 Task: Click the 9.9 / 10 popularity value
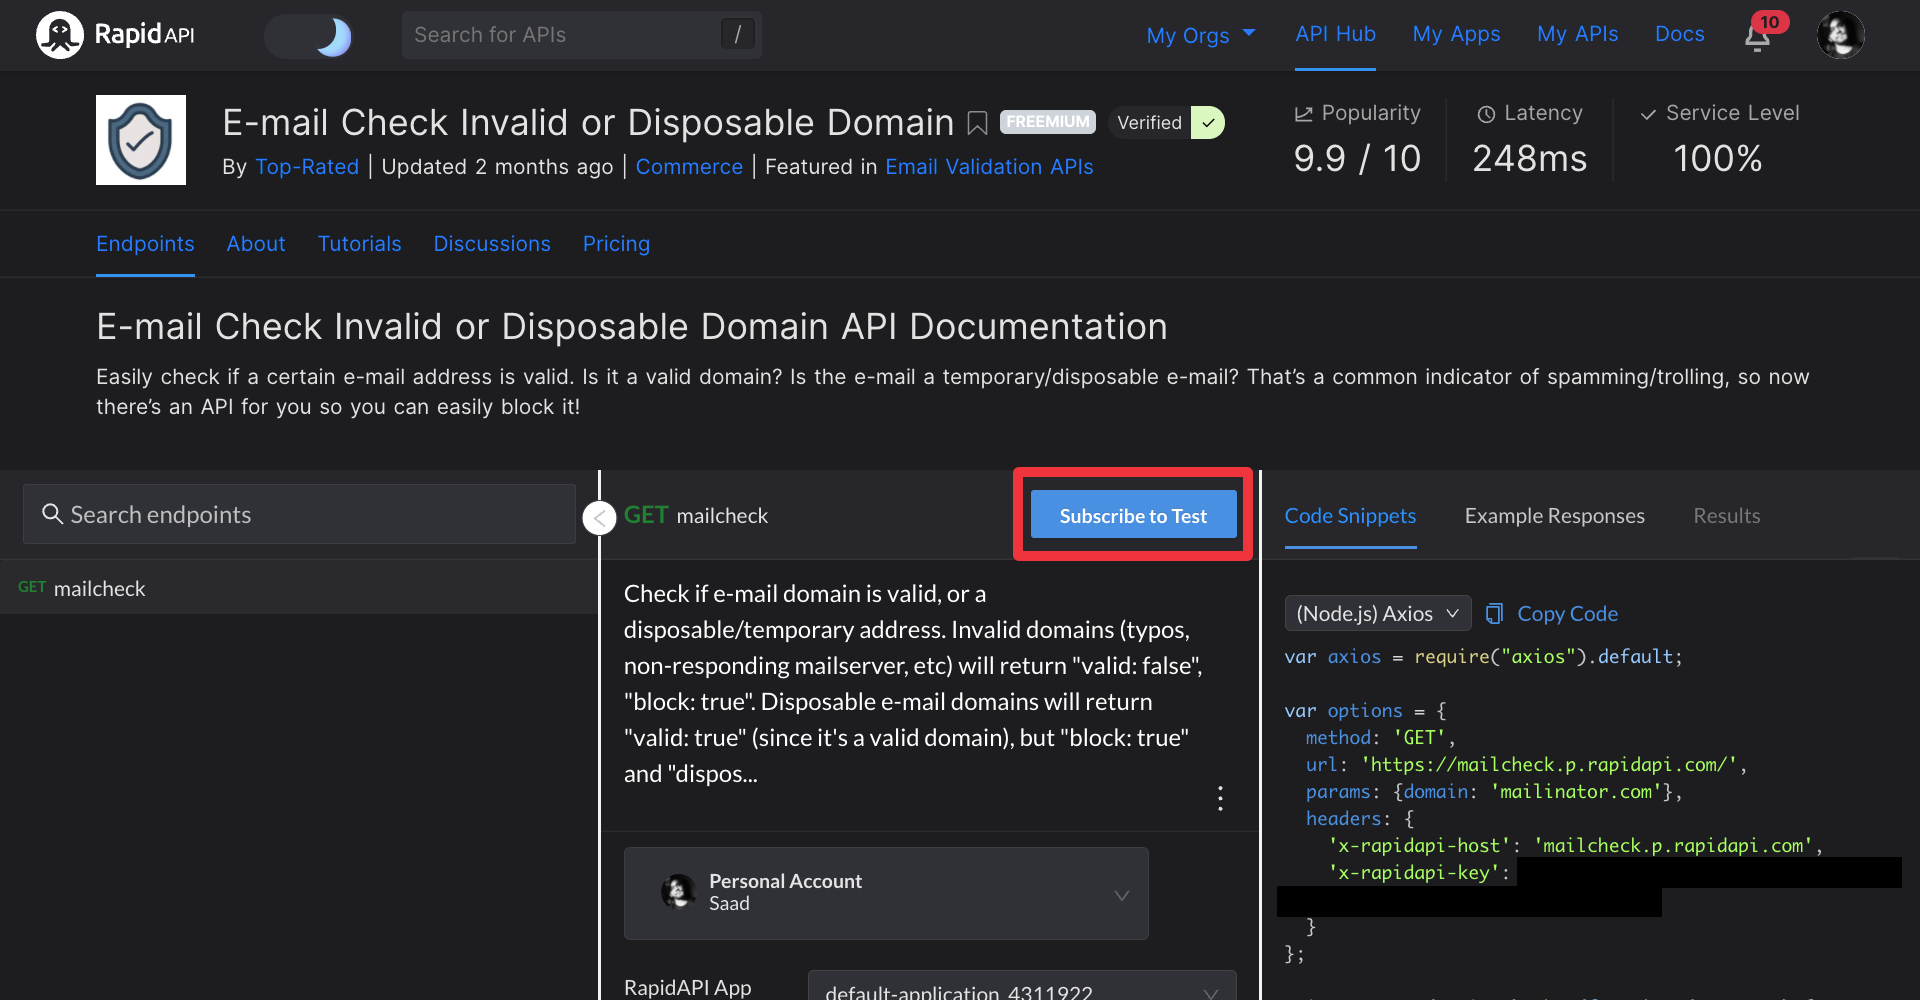point(1357,158)
